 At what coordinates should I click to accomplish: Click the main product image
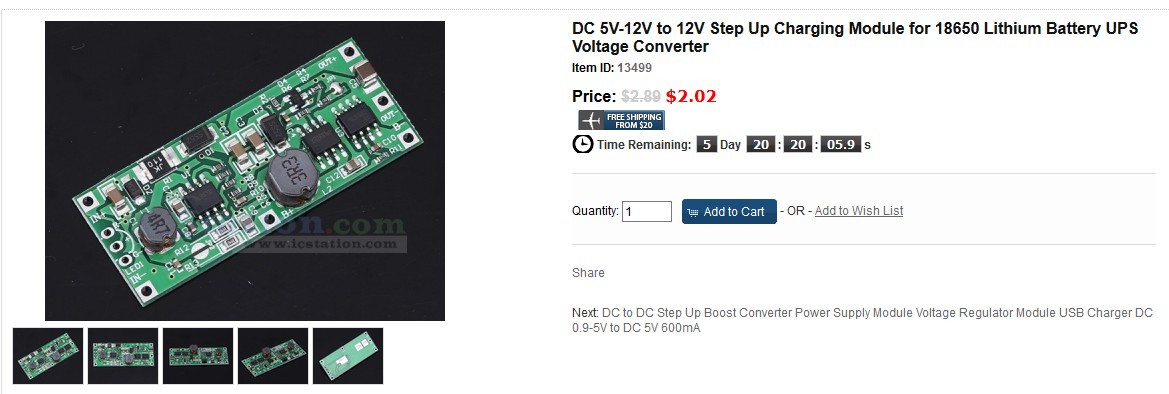pyautogui.click(x=245, y=171)
